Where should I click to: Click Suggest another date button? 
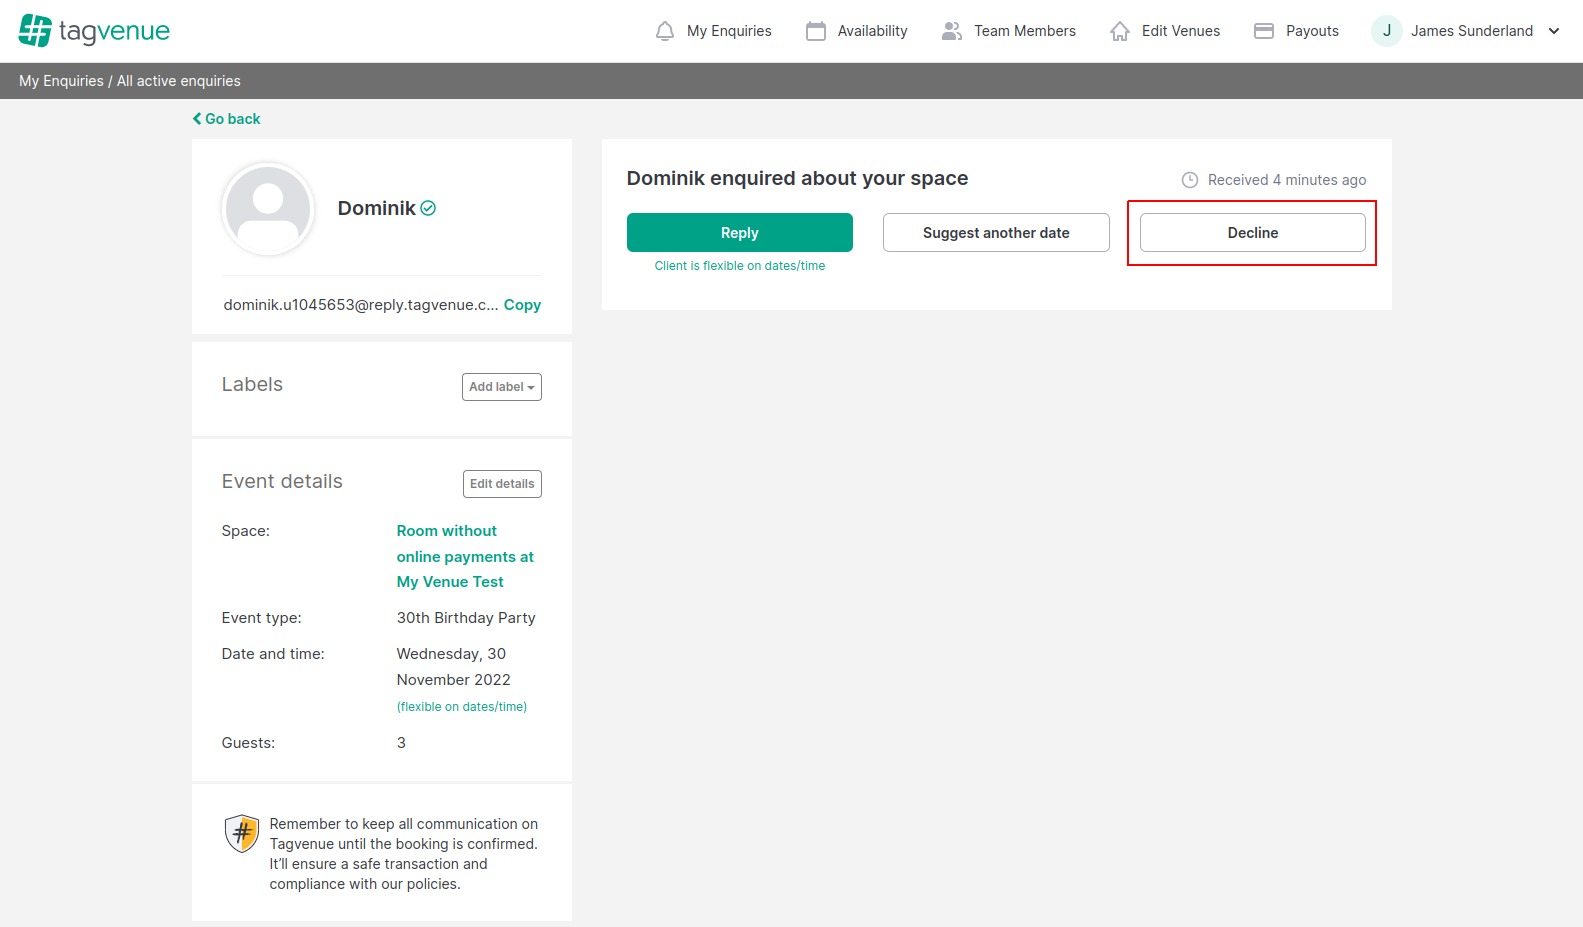[x=996, y=232]
